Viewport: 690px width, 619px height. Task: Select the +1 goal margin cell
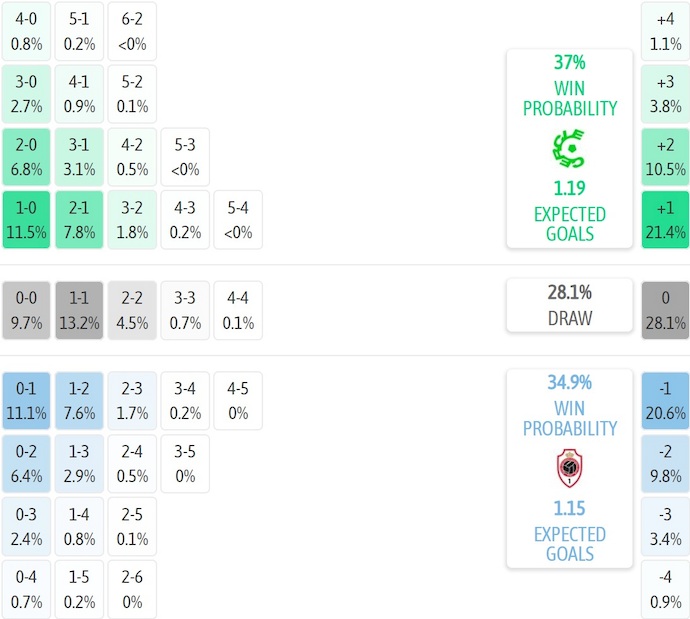(665, 220)
